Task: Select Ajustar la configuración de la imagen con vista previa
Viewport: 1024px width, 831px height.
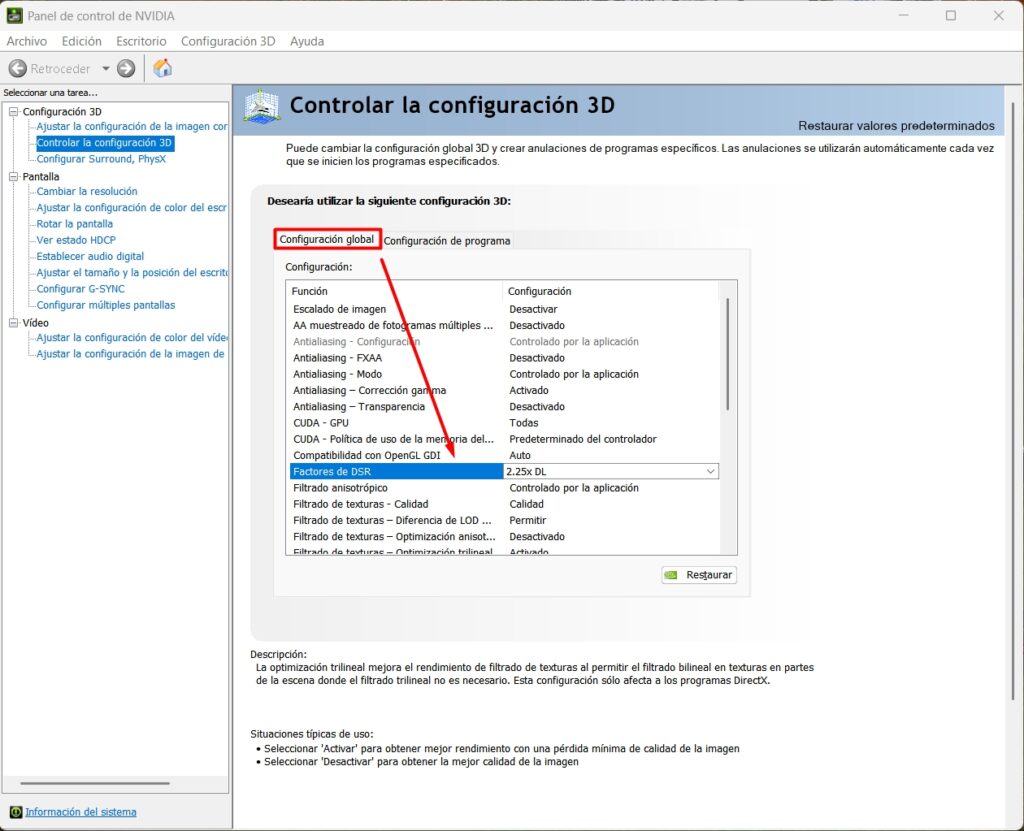Action: pos(132,126)
